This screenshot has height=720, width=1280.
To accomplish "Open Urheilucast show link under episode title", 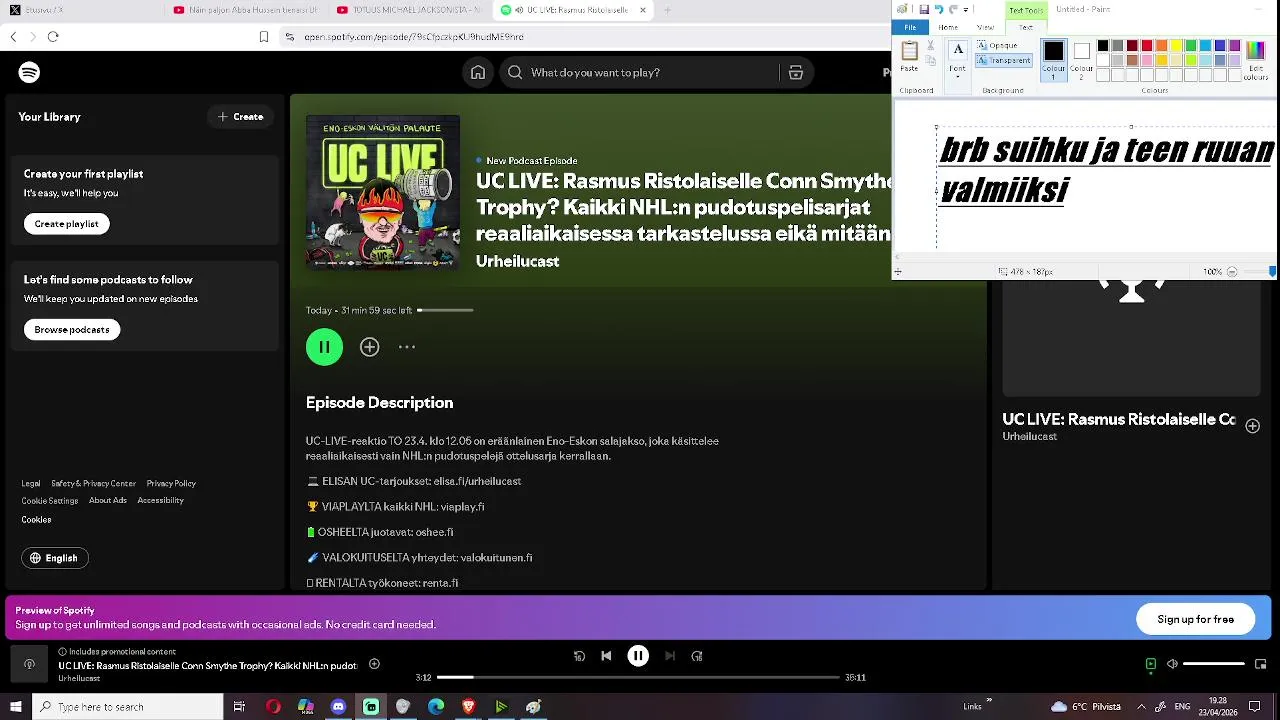I will pos(517,261).
